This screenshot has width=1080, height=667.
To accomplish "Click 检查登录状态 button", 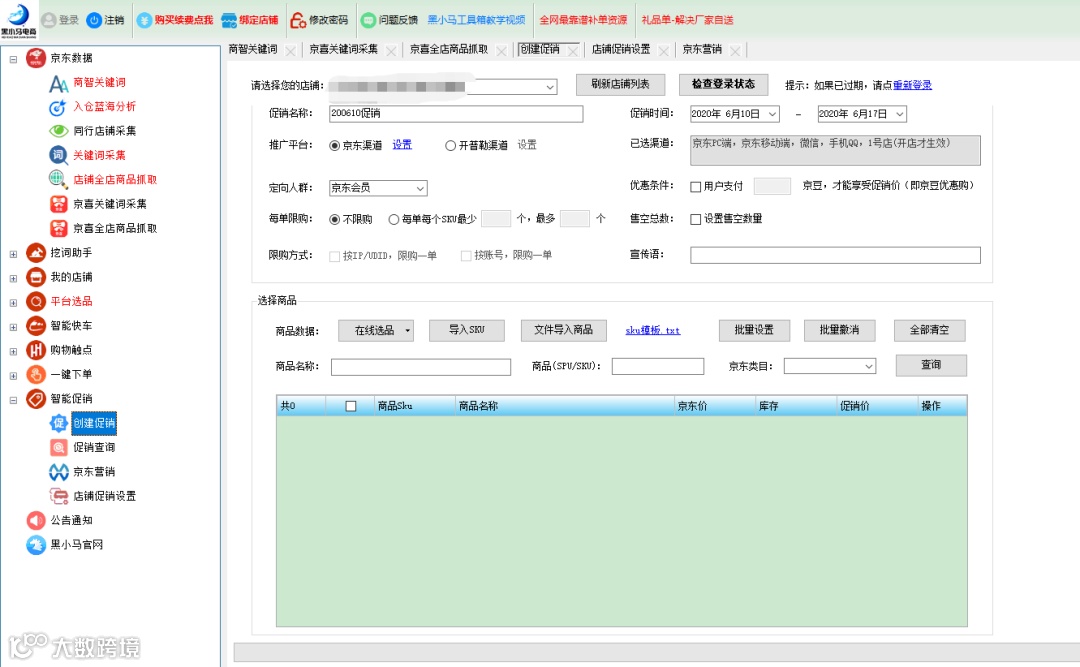I will click(723, 84).
